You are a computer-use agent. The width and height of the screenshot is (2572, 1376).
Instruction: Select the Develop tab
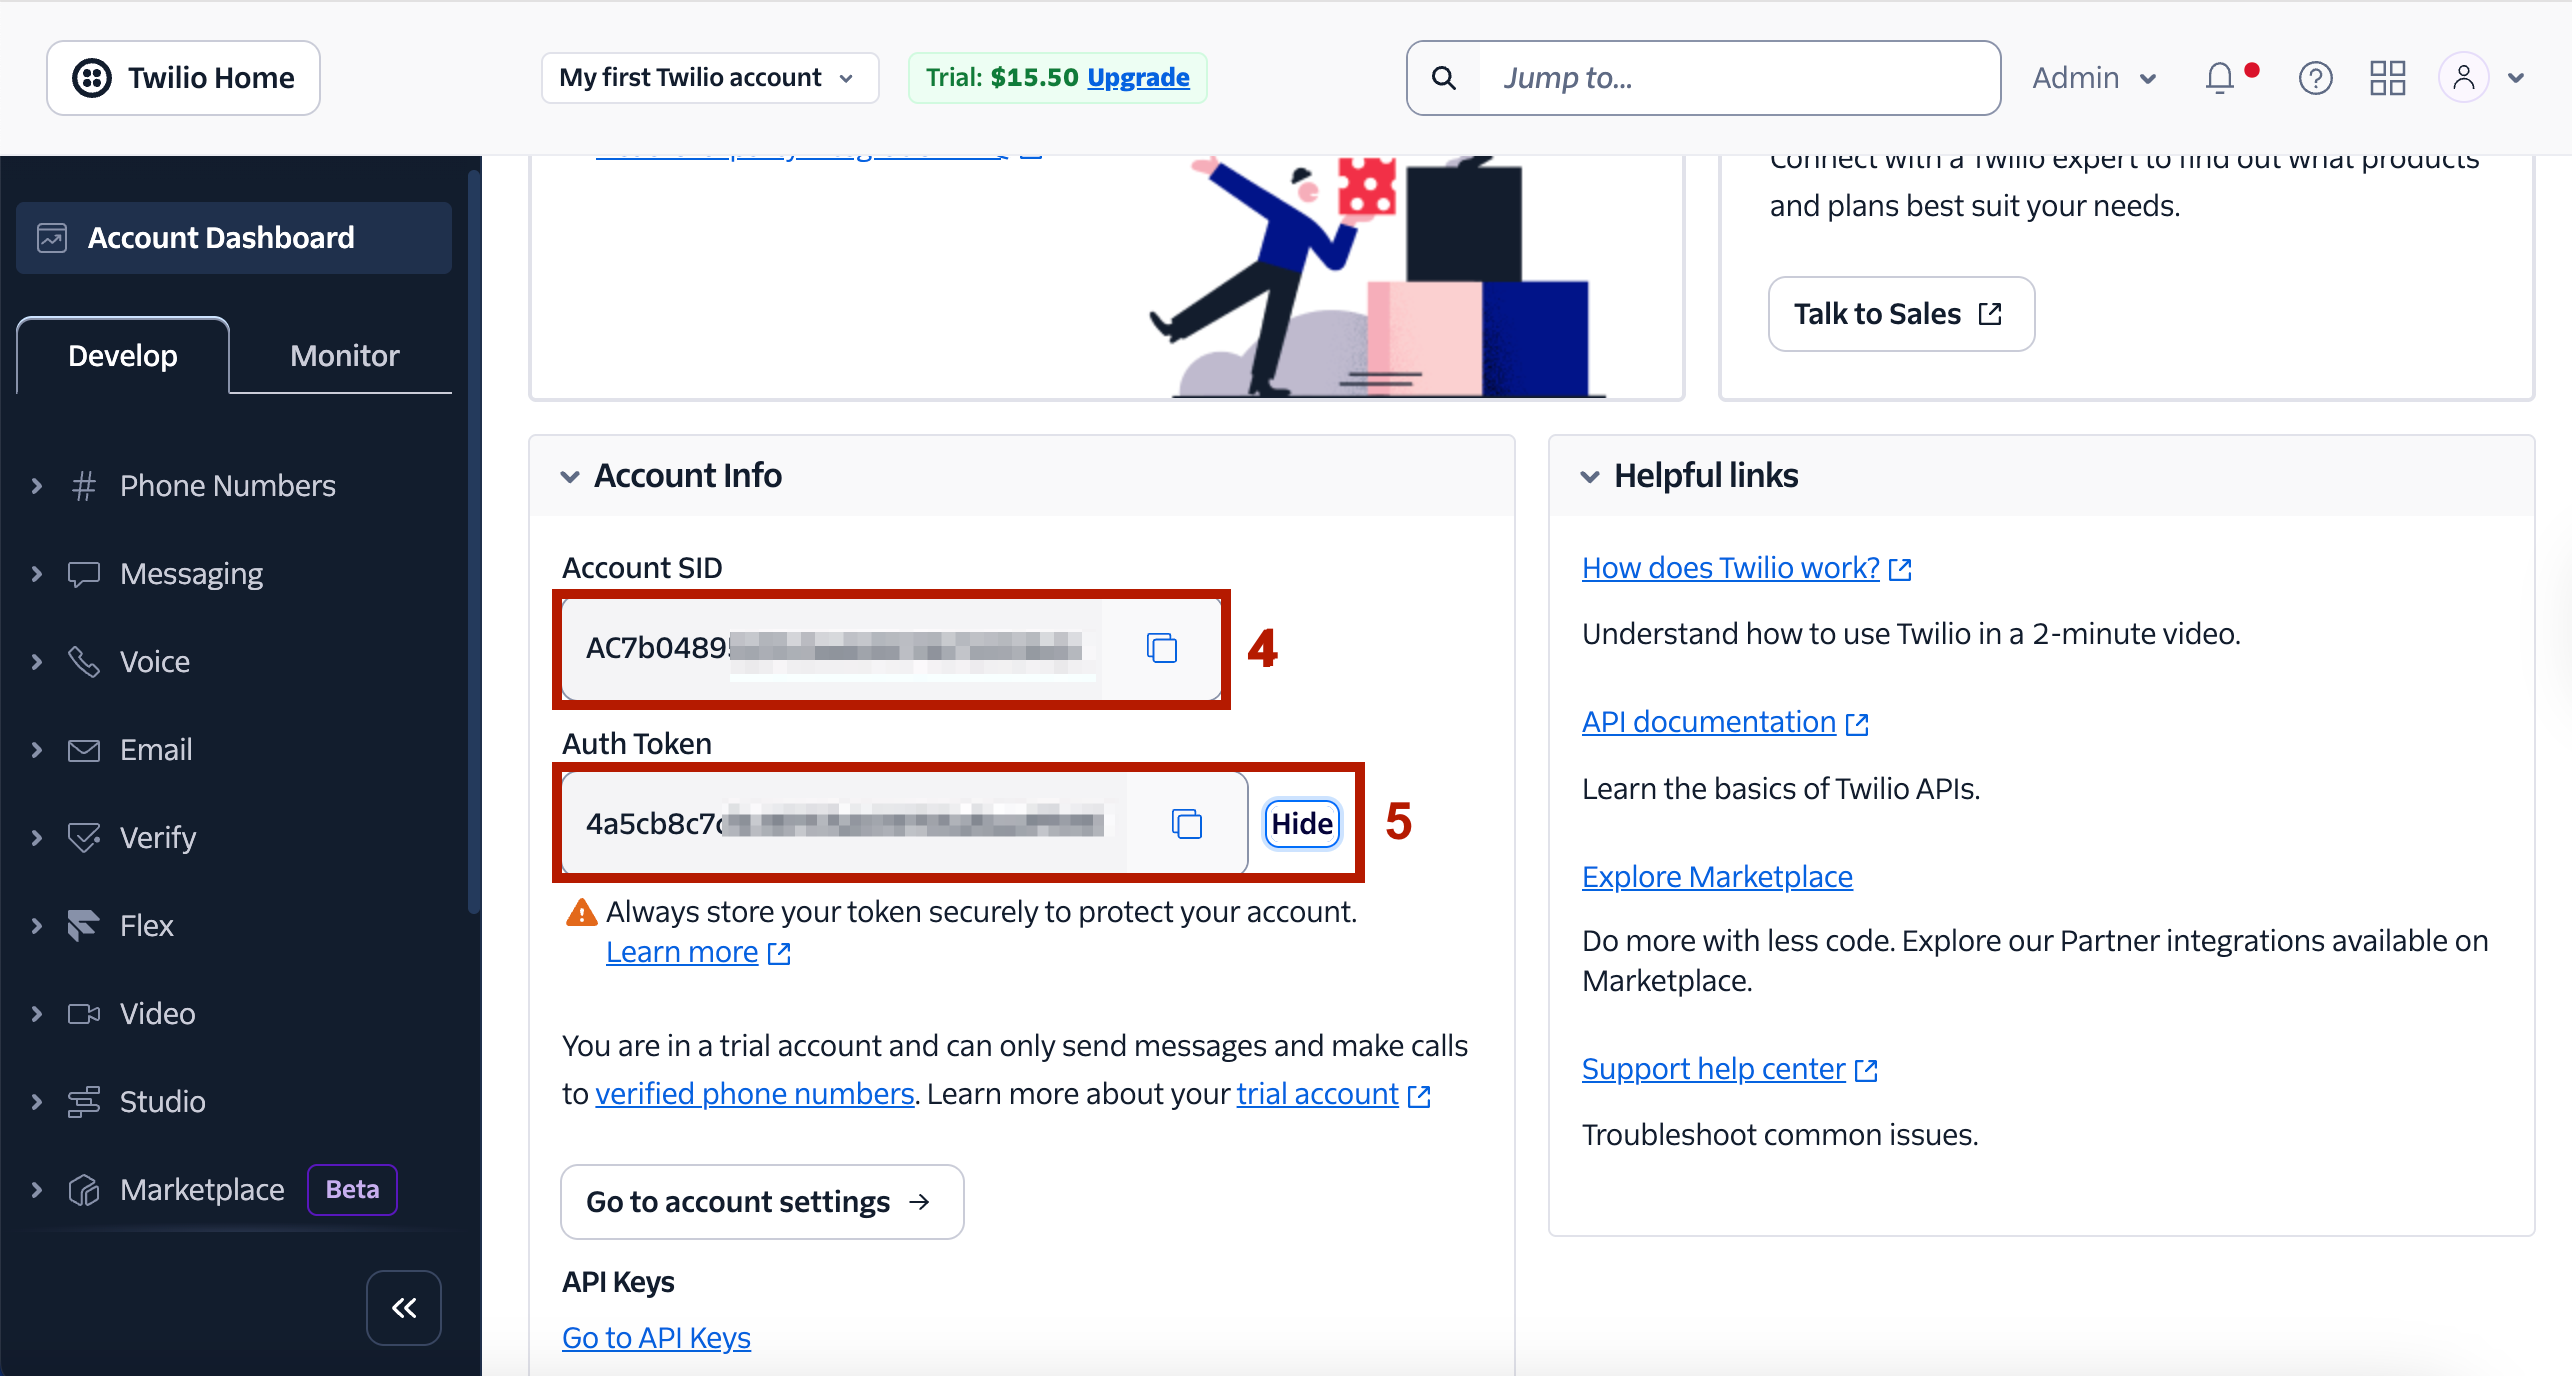[123, 356]
